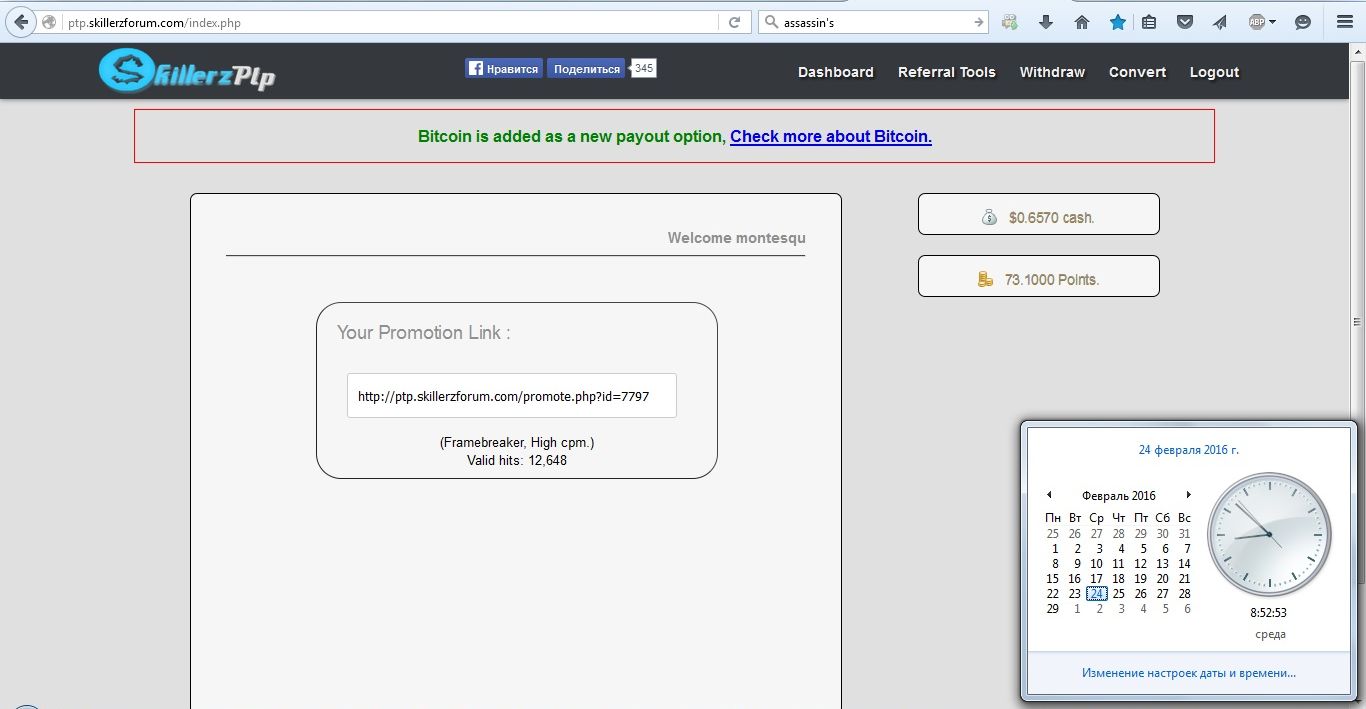
Task: Click the Valid hits: 12,648 text
Action: (x=517, y=460)
